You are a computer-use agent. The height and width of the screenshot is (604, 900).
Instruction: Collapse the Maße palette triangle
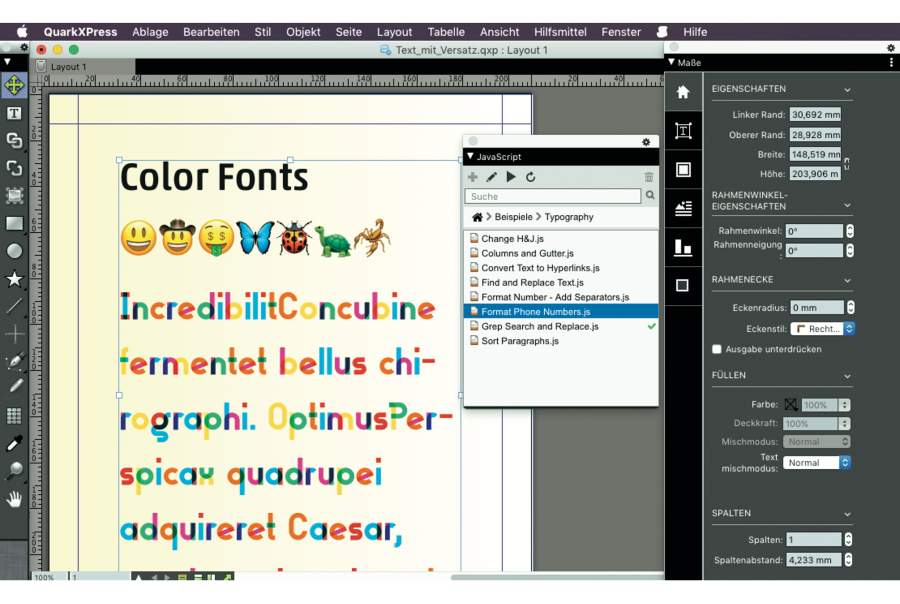671,62
